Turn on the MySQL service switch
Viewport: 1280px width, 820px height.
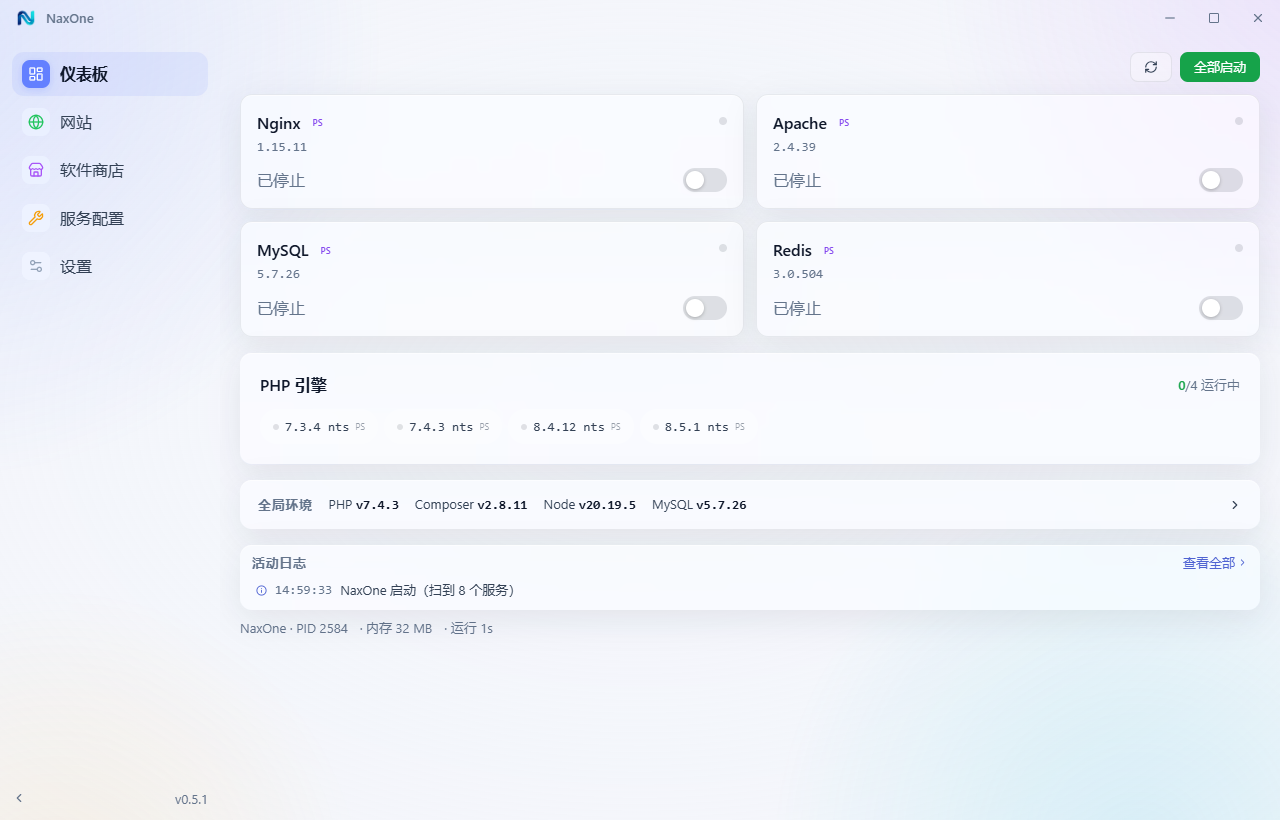pyautogui.click(x=705, y=308)
